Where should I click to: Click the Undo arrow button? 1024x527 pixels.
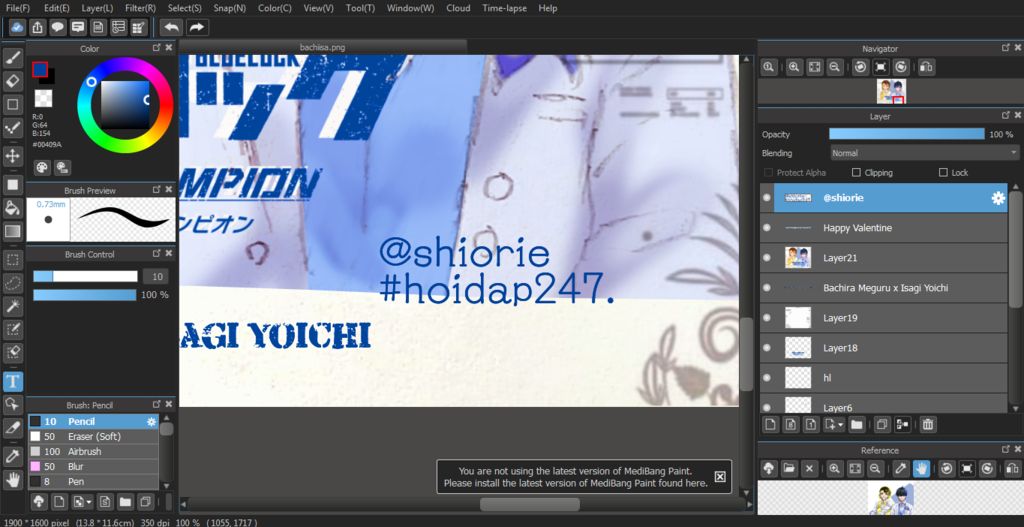coord(171,27)
